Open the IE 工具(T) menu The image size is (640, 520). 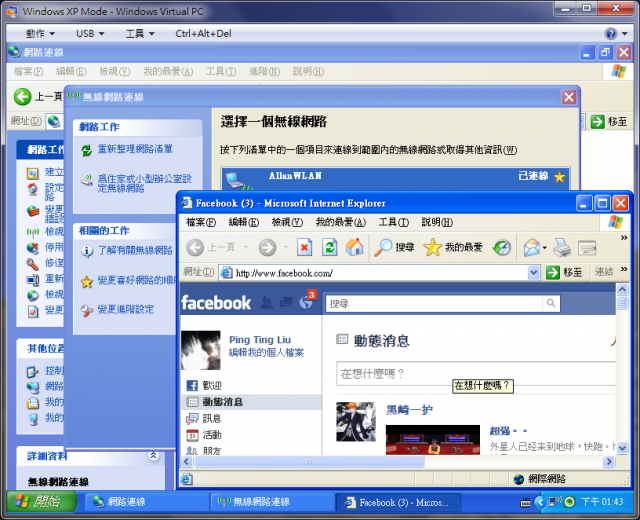pyautogui.click(x=393, y=222)
